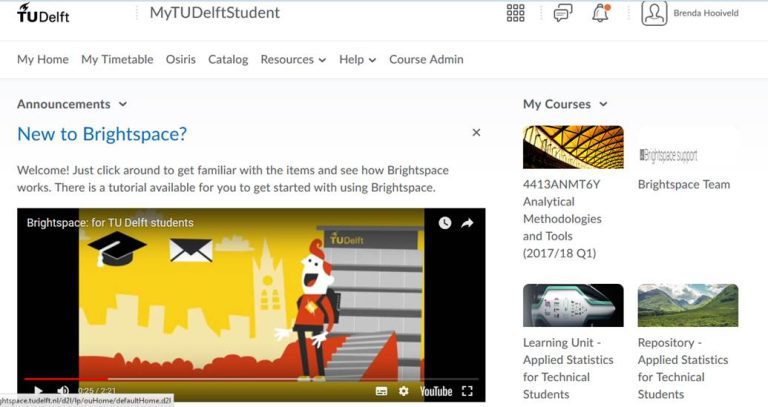Click the video share arrow icon
Screen dimensions: 768x407
coord(467,223)
